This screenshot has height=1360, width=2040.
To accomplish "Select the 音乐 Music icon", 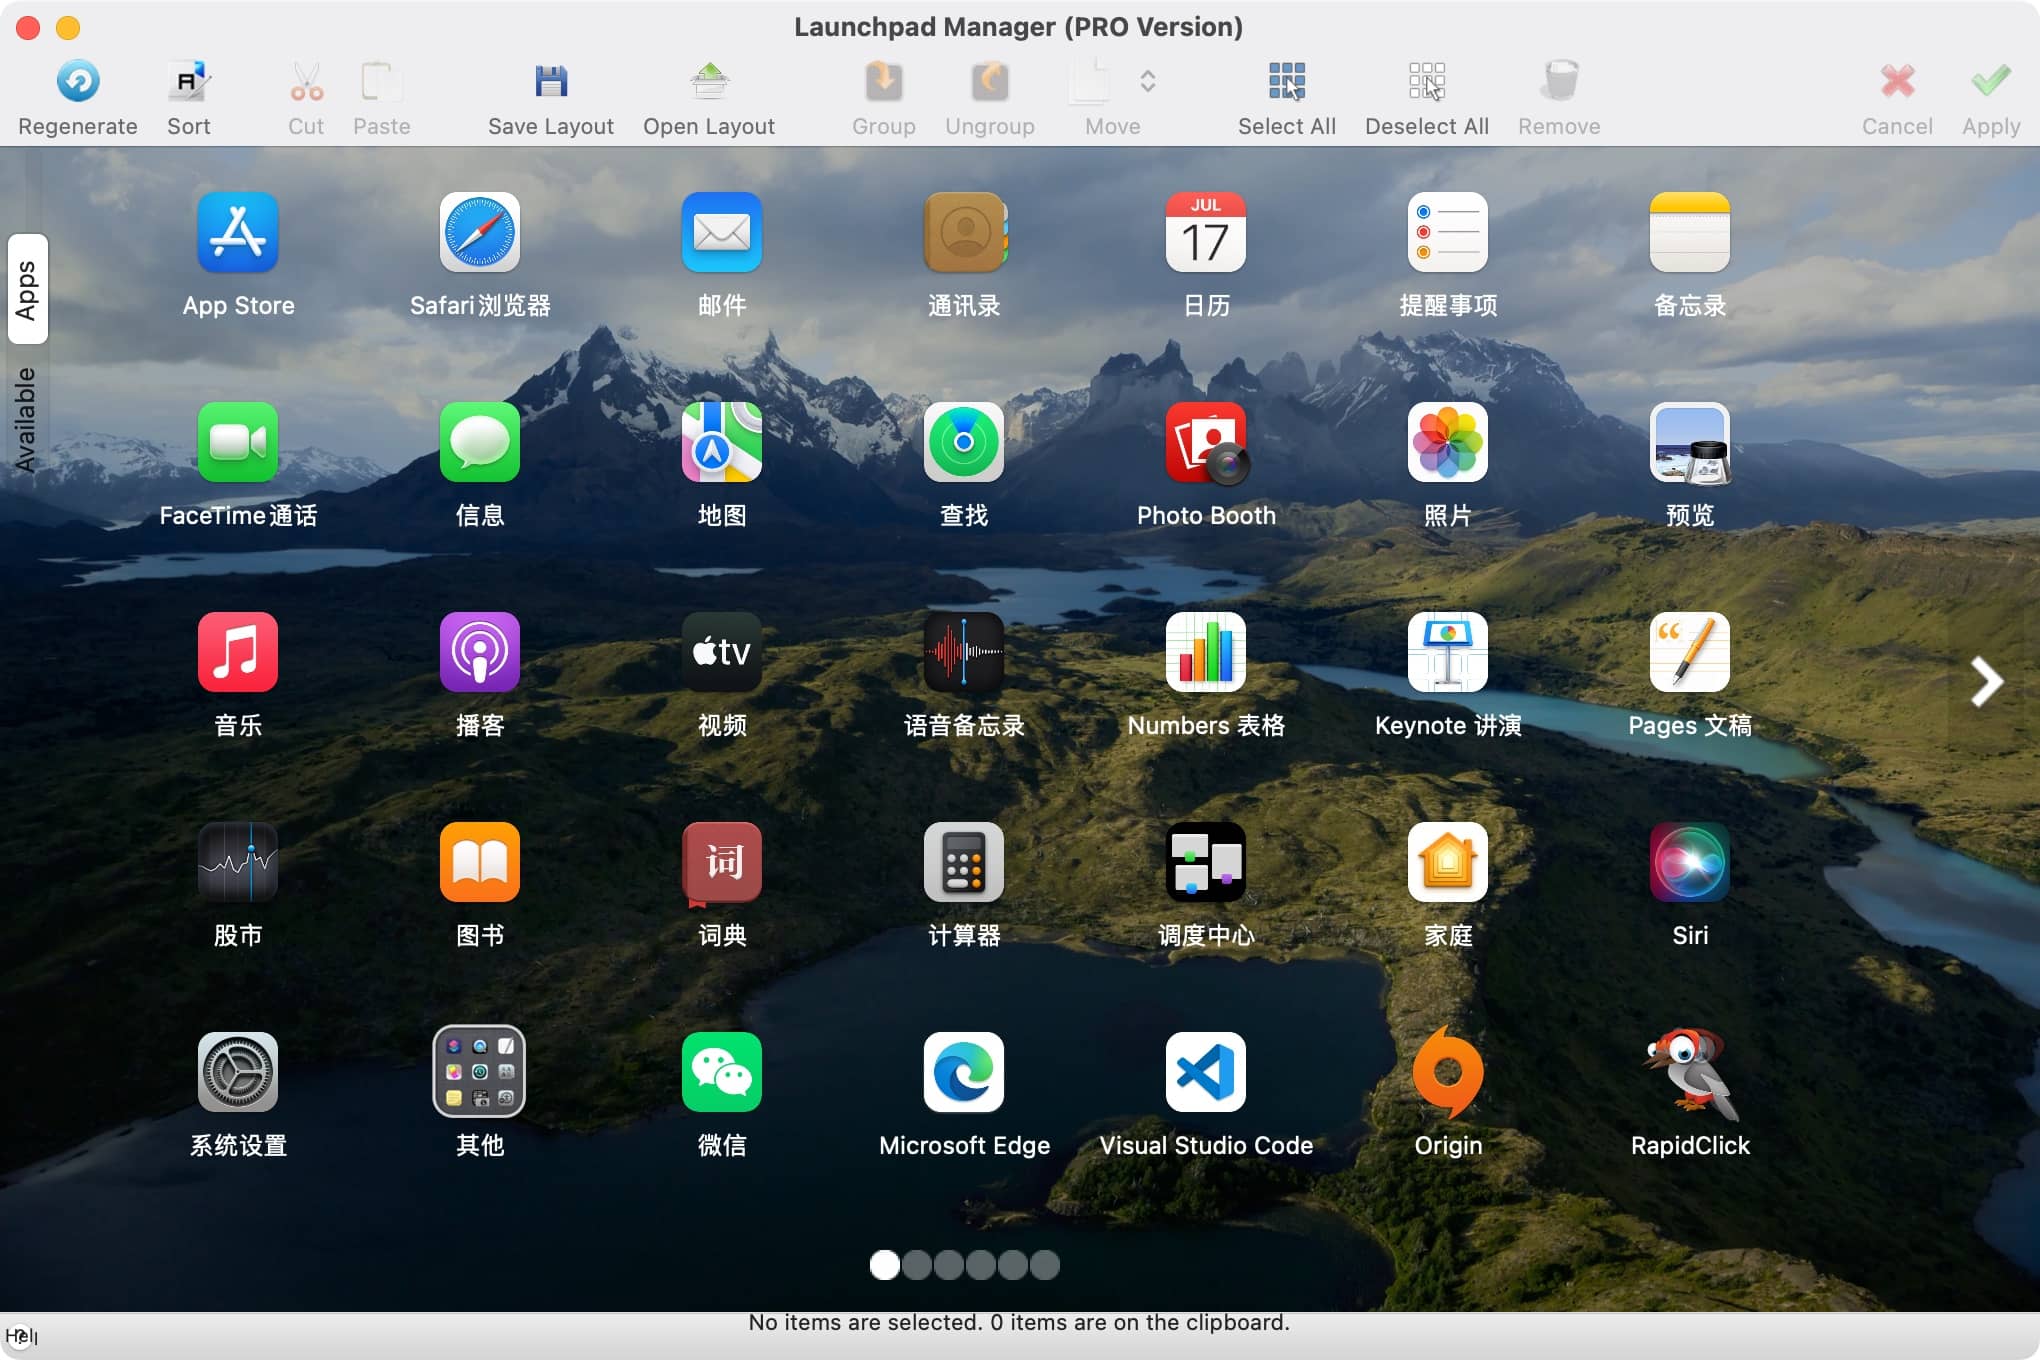I will 238,652.
